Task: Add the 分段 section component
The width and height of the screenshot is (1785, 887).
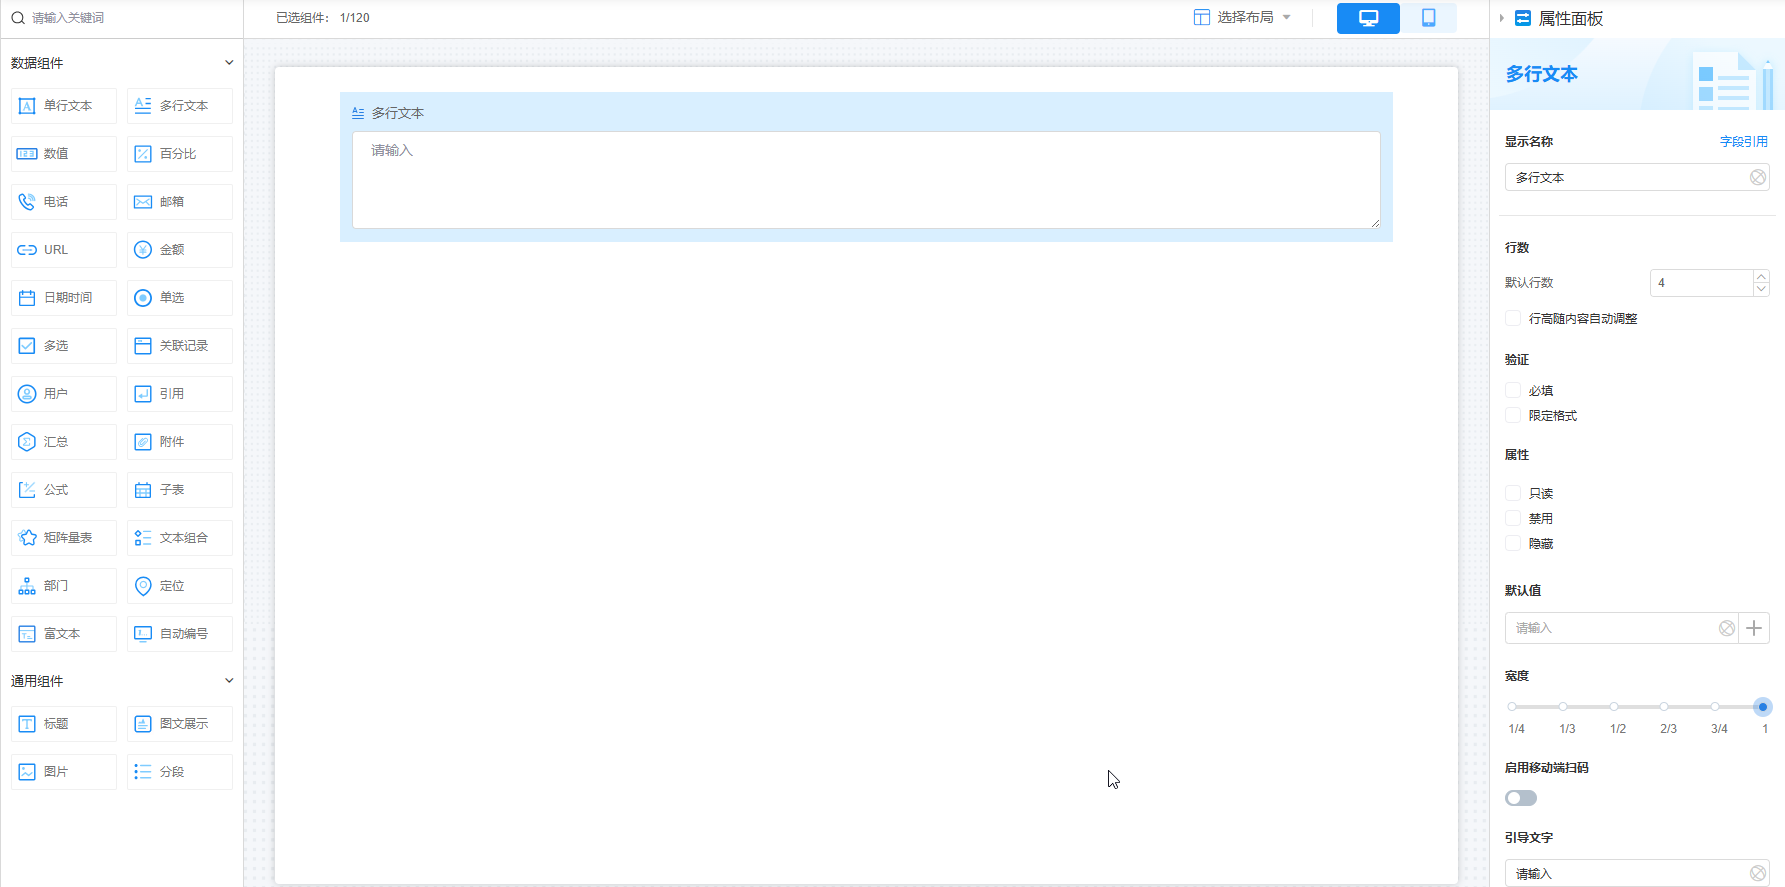Action: click(x=180, y=772)
